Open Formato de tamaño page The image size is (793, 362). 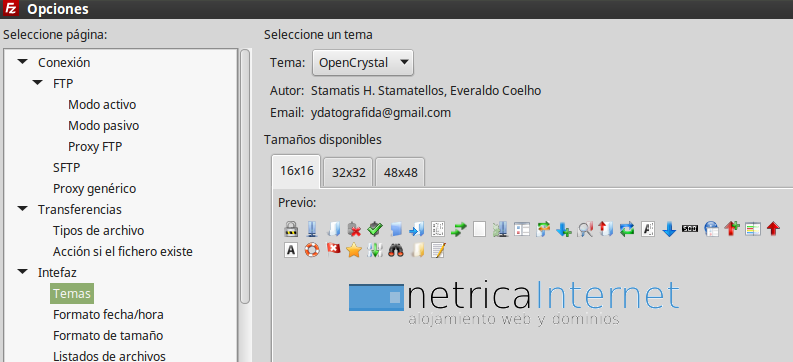point(108,335)
